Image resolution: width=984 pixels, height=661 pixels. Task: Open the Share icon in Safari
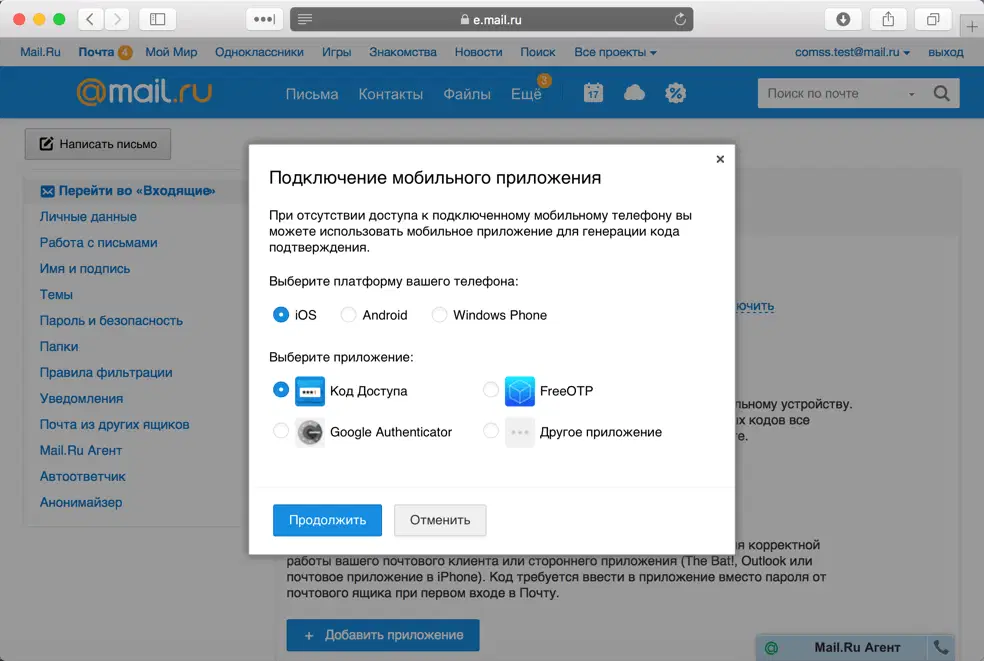coord(888,19)
